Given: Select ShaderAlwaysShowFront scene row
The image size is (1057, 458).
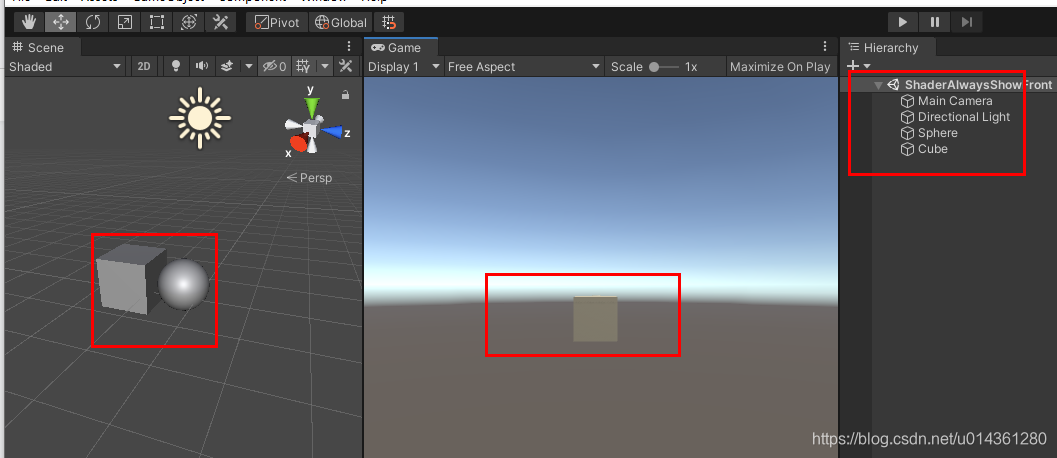Looking at the screenshot, I should click(948, 85).
